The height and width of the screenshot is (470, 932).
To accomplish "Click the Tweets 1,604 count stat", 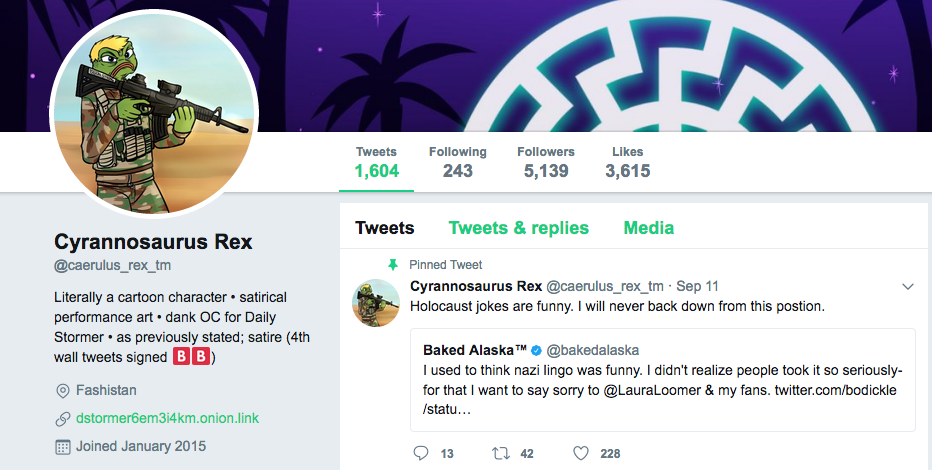I will tap(376, 162).
